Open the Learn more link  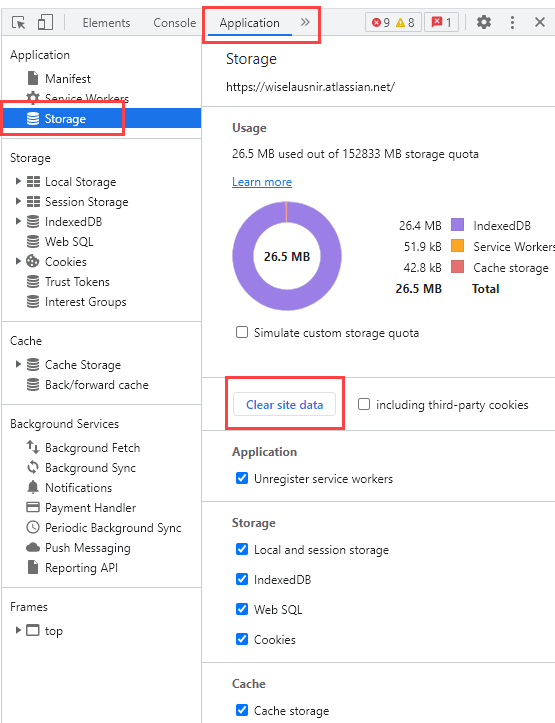[x=262, y=182]
